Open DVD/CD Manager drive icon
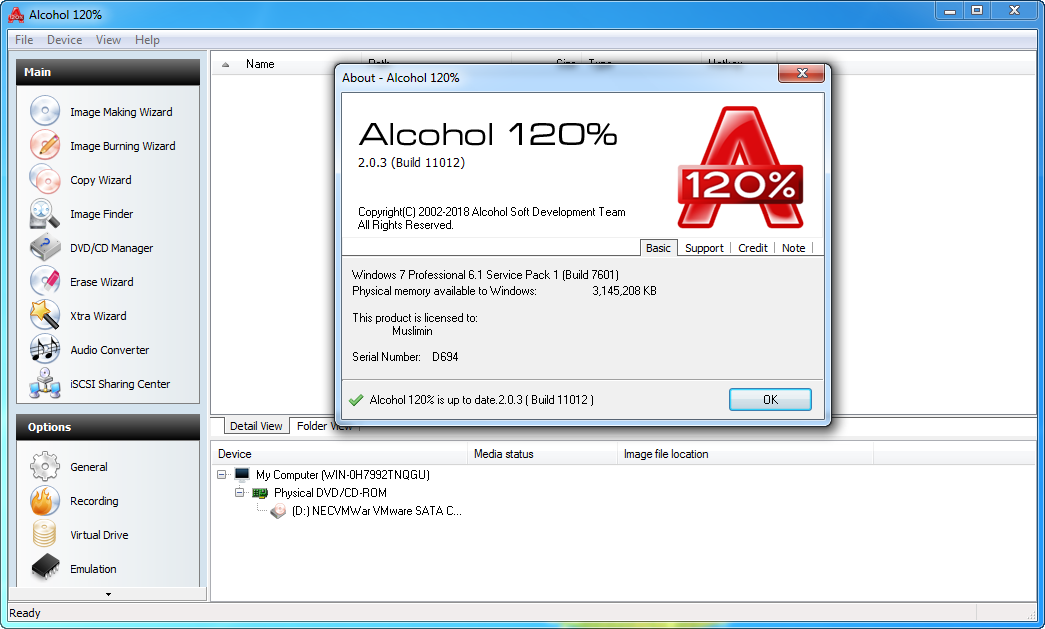Screen dimensions: 1045x629 (45, 247)
